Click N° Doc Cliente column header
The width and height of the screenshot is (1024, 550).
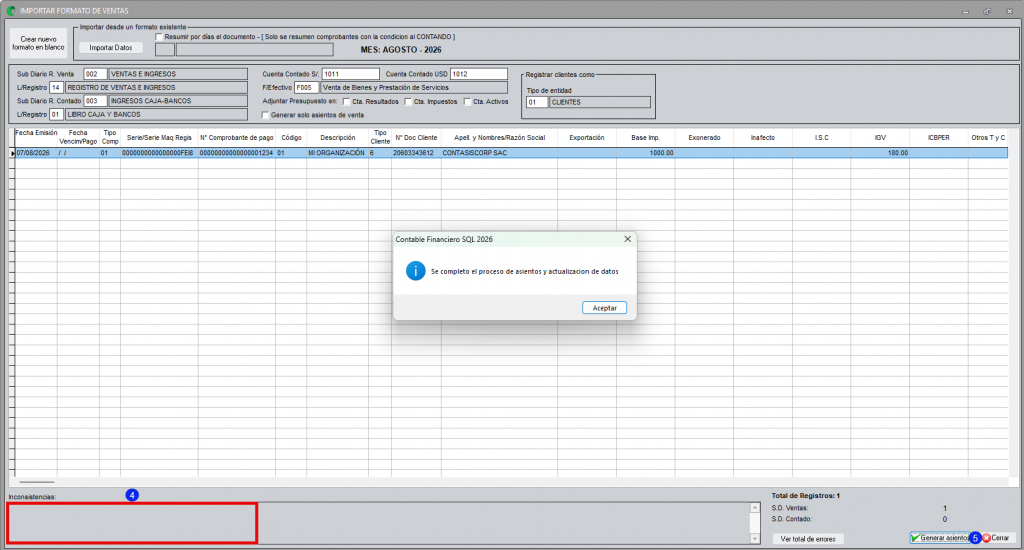(416, 138)
